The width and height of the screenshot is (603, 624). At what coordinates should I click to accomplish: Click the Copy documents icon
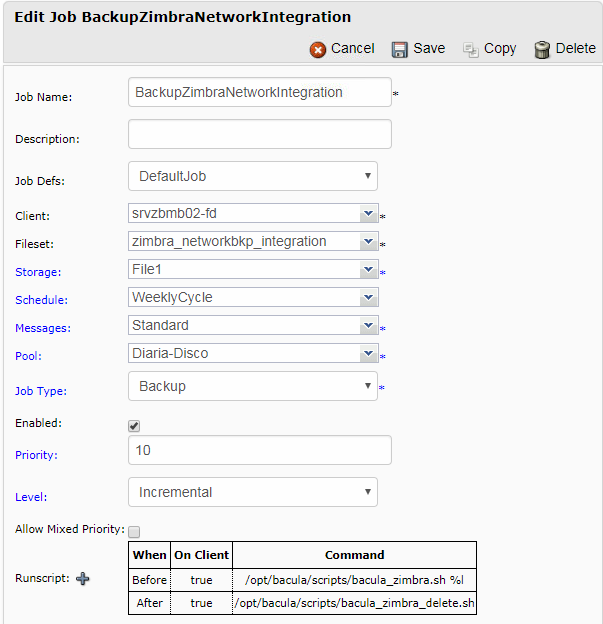[470, 50]
